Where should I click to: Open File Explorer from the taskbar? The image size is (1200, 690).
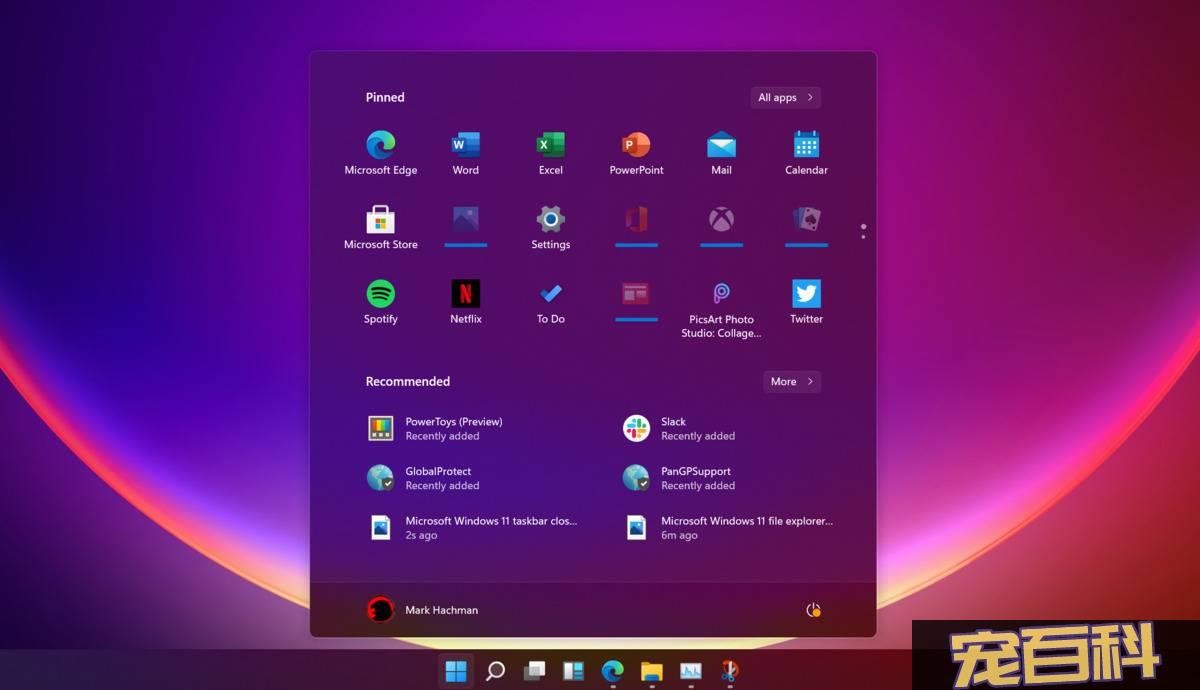[x=650, y=672]
